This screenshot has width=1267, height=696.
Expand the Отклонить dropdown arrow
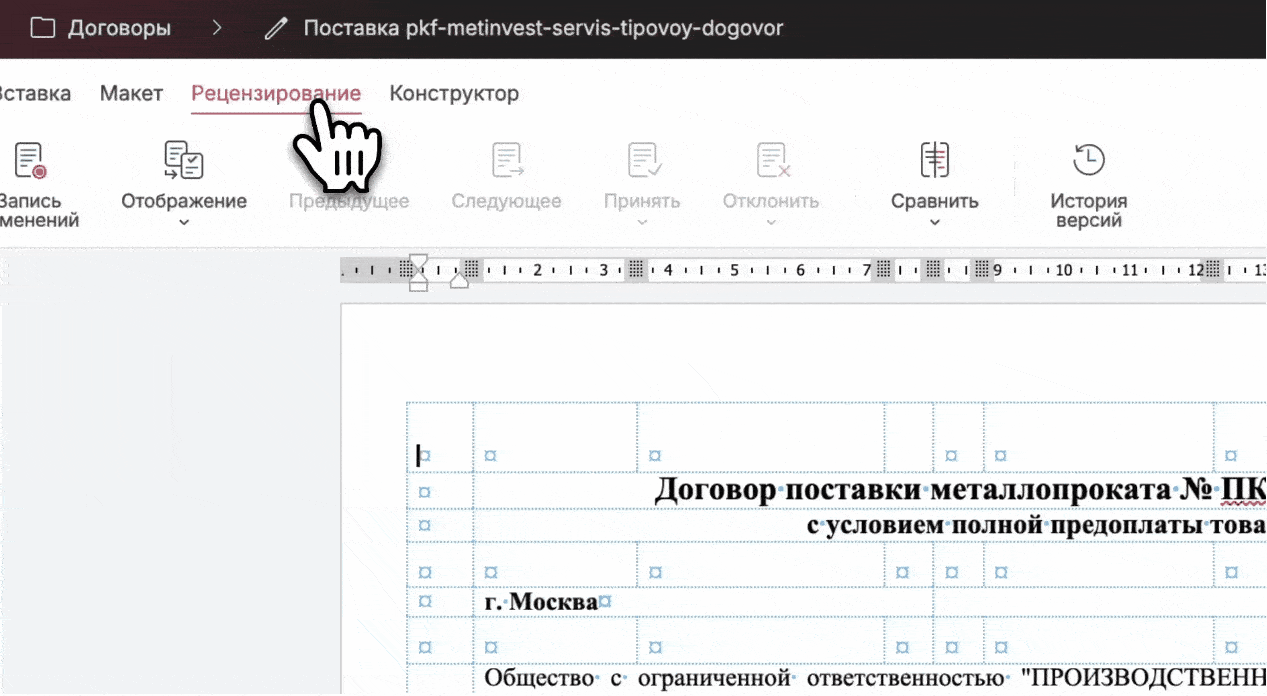771,222
